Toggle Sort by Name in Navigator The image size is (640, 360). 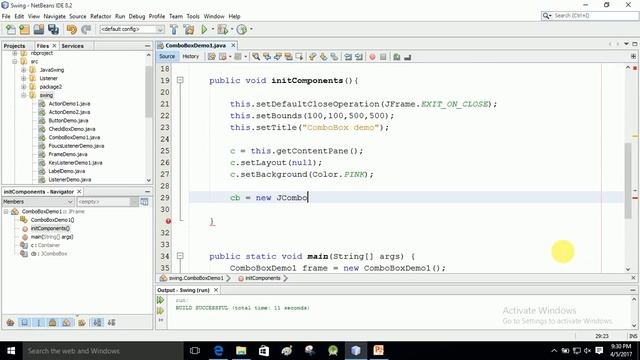[x=97, y=322]
